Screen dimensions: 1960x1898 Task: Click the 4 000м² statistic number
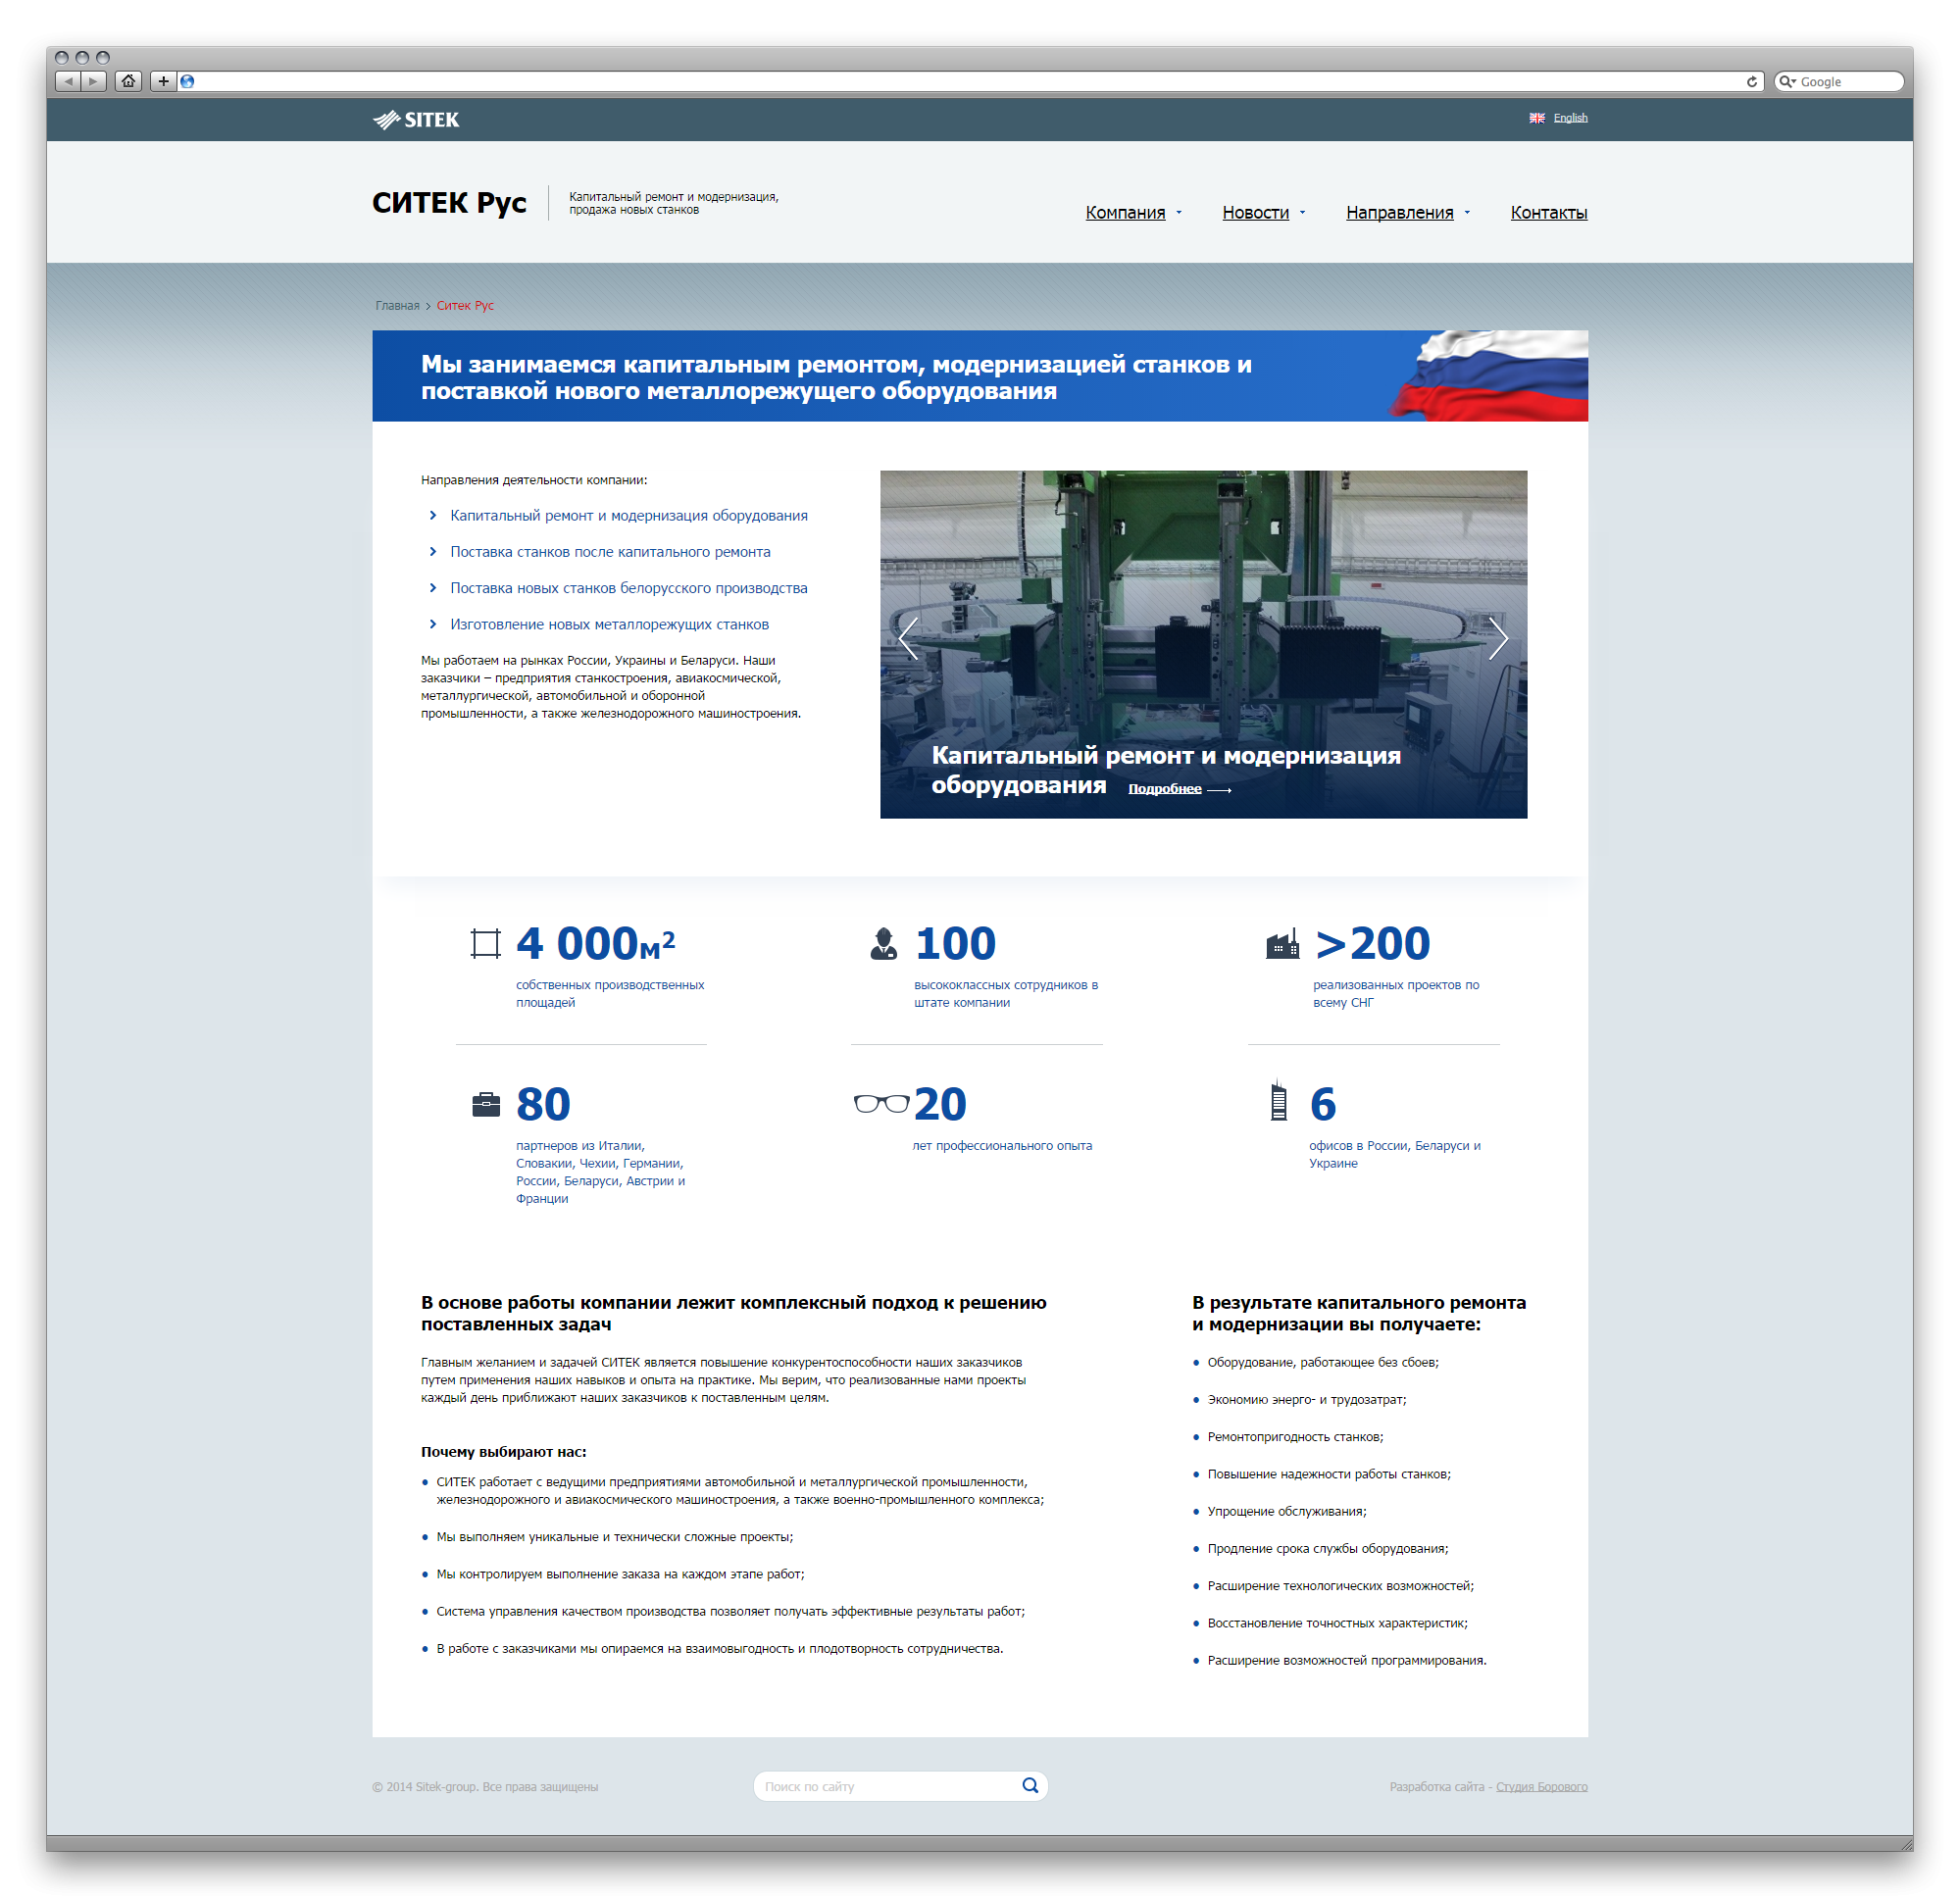596,944
